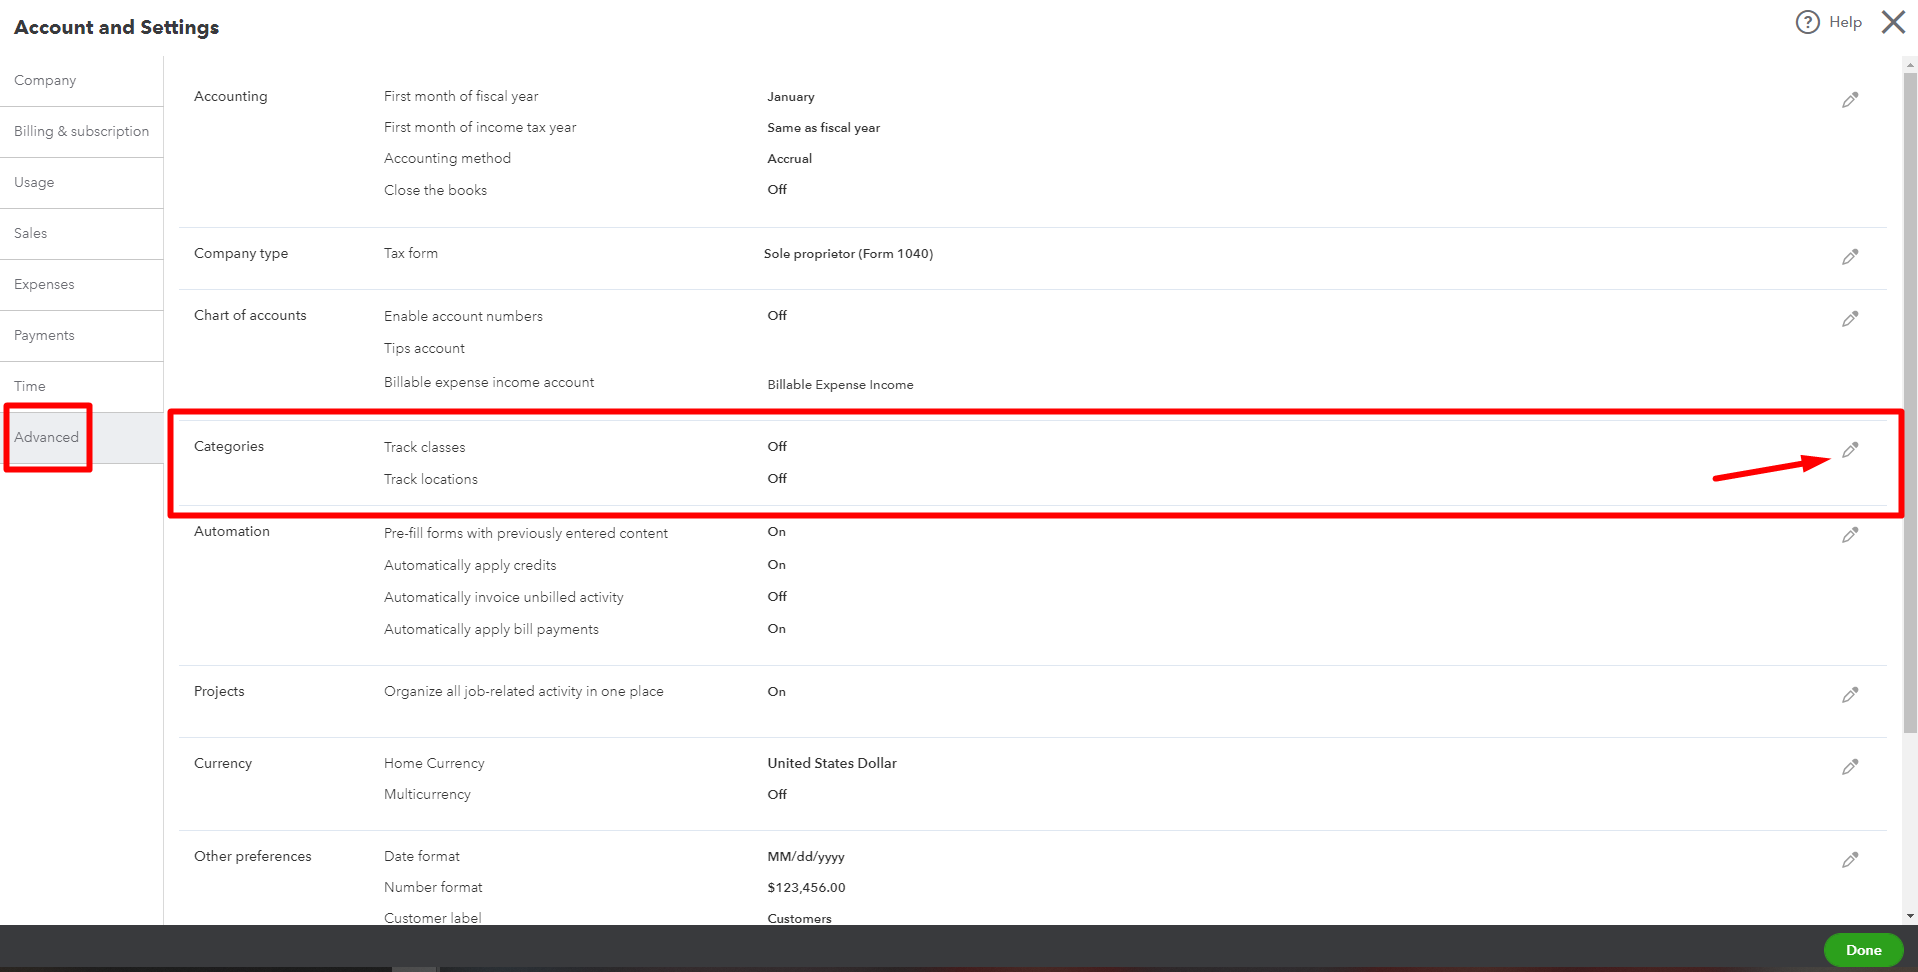Screen dimensions: 1918x972
Task: Open Help from the top right
Action: coord(1845,21)
